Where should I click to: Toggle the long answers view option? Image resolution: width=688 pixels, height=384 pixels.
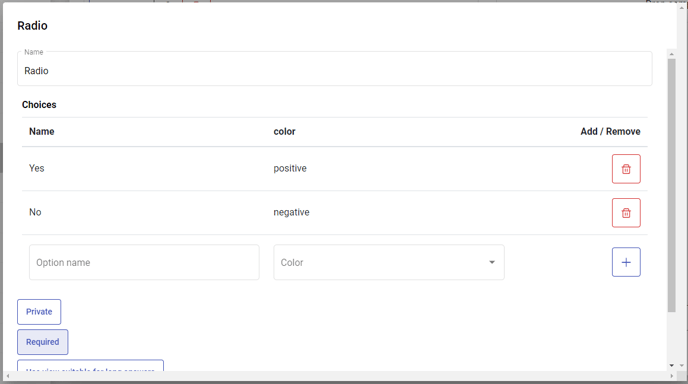coord(90,366)
